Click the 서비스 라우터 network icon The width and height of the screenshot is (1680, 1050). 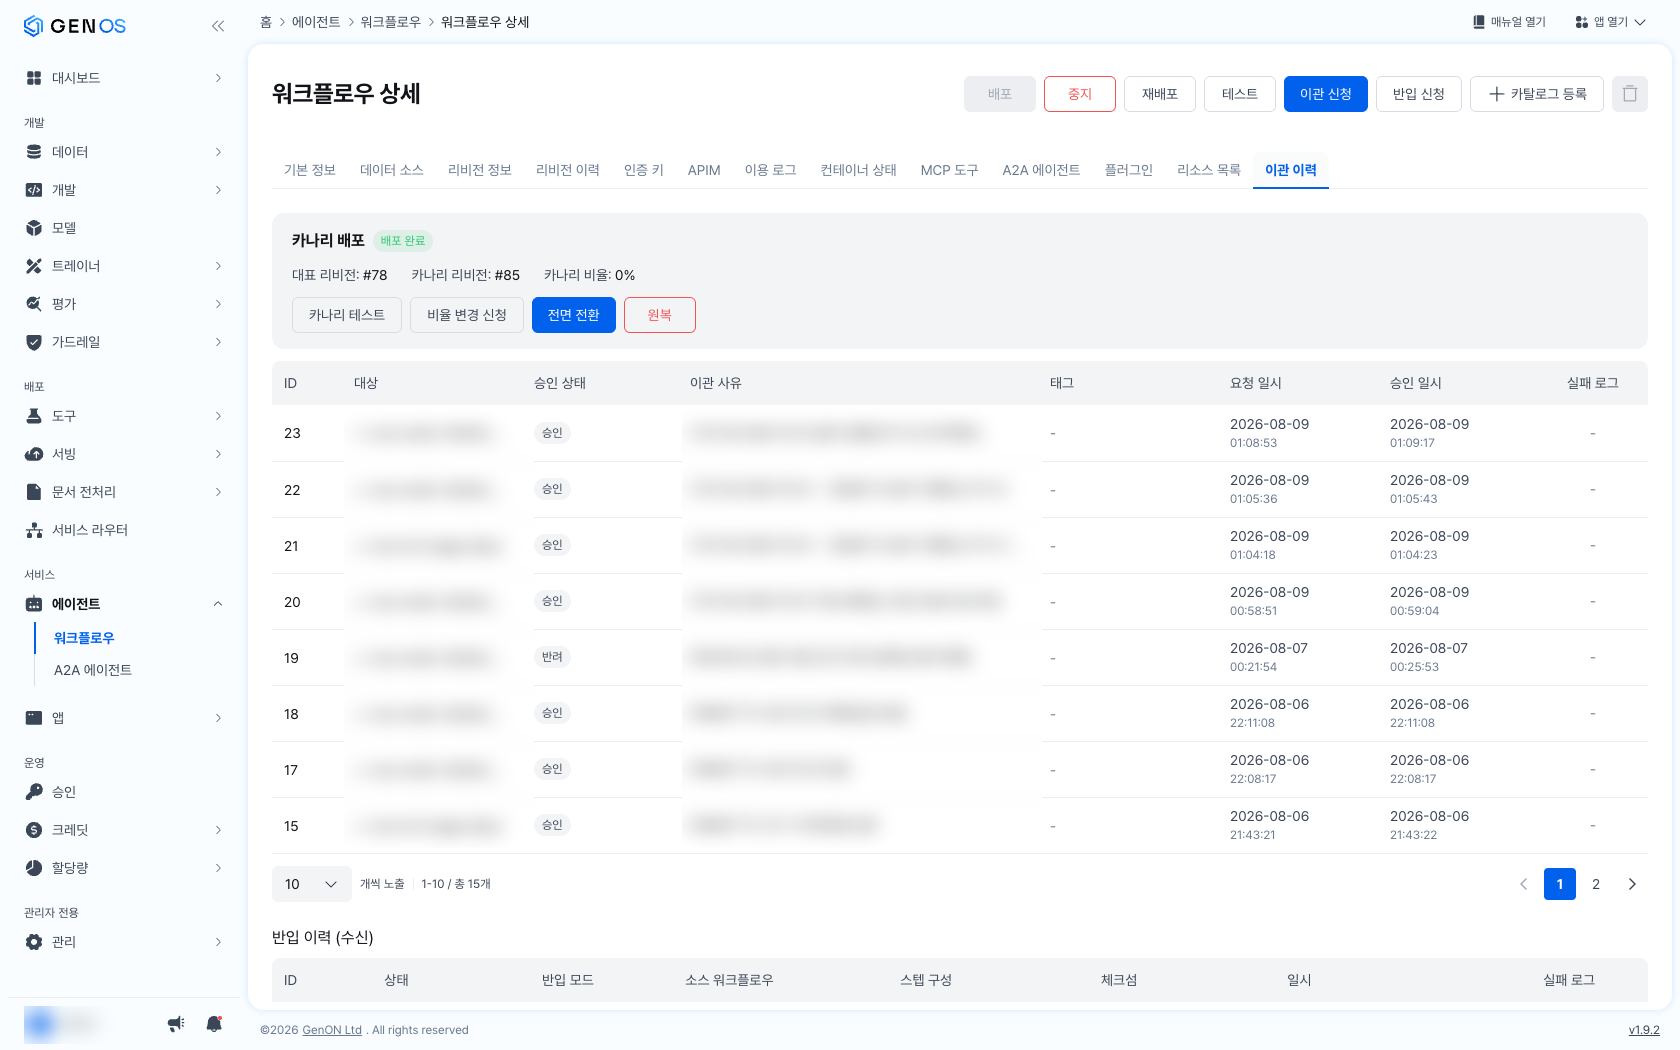34,530
